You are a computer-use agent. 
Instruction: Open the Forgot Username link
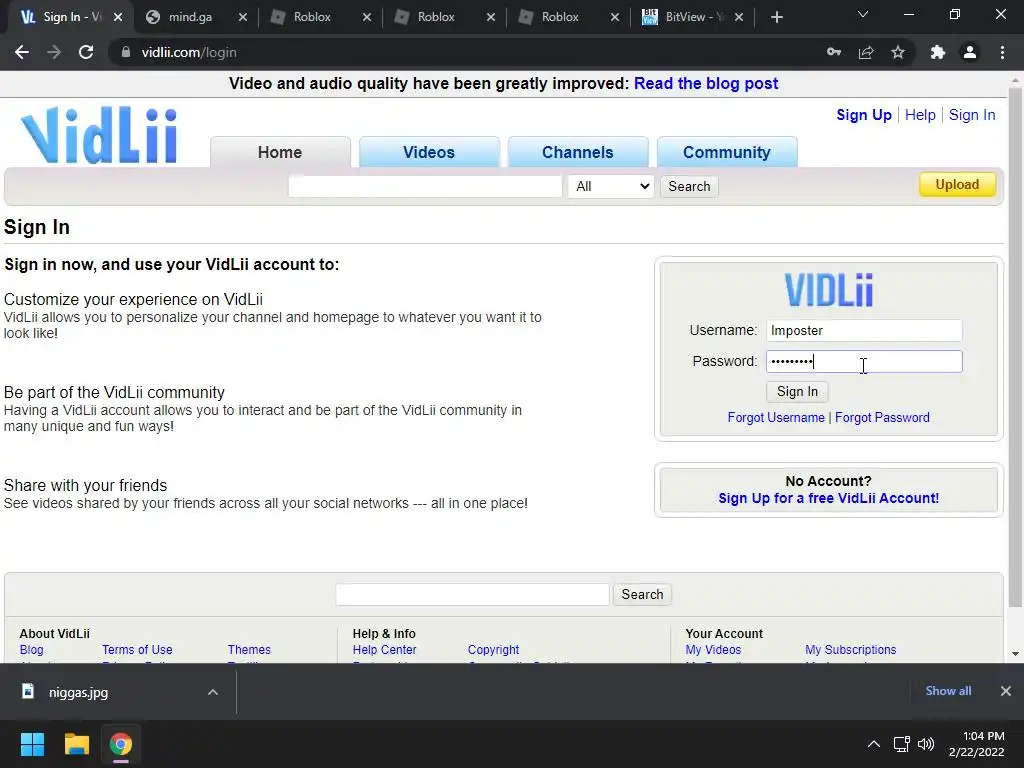pyautogui.click(x=776, y=417)
